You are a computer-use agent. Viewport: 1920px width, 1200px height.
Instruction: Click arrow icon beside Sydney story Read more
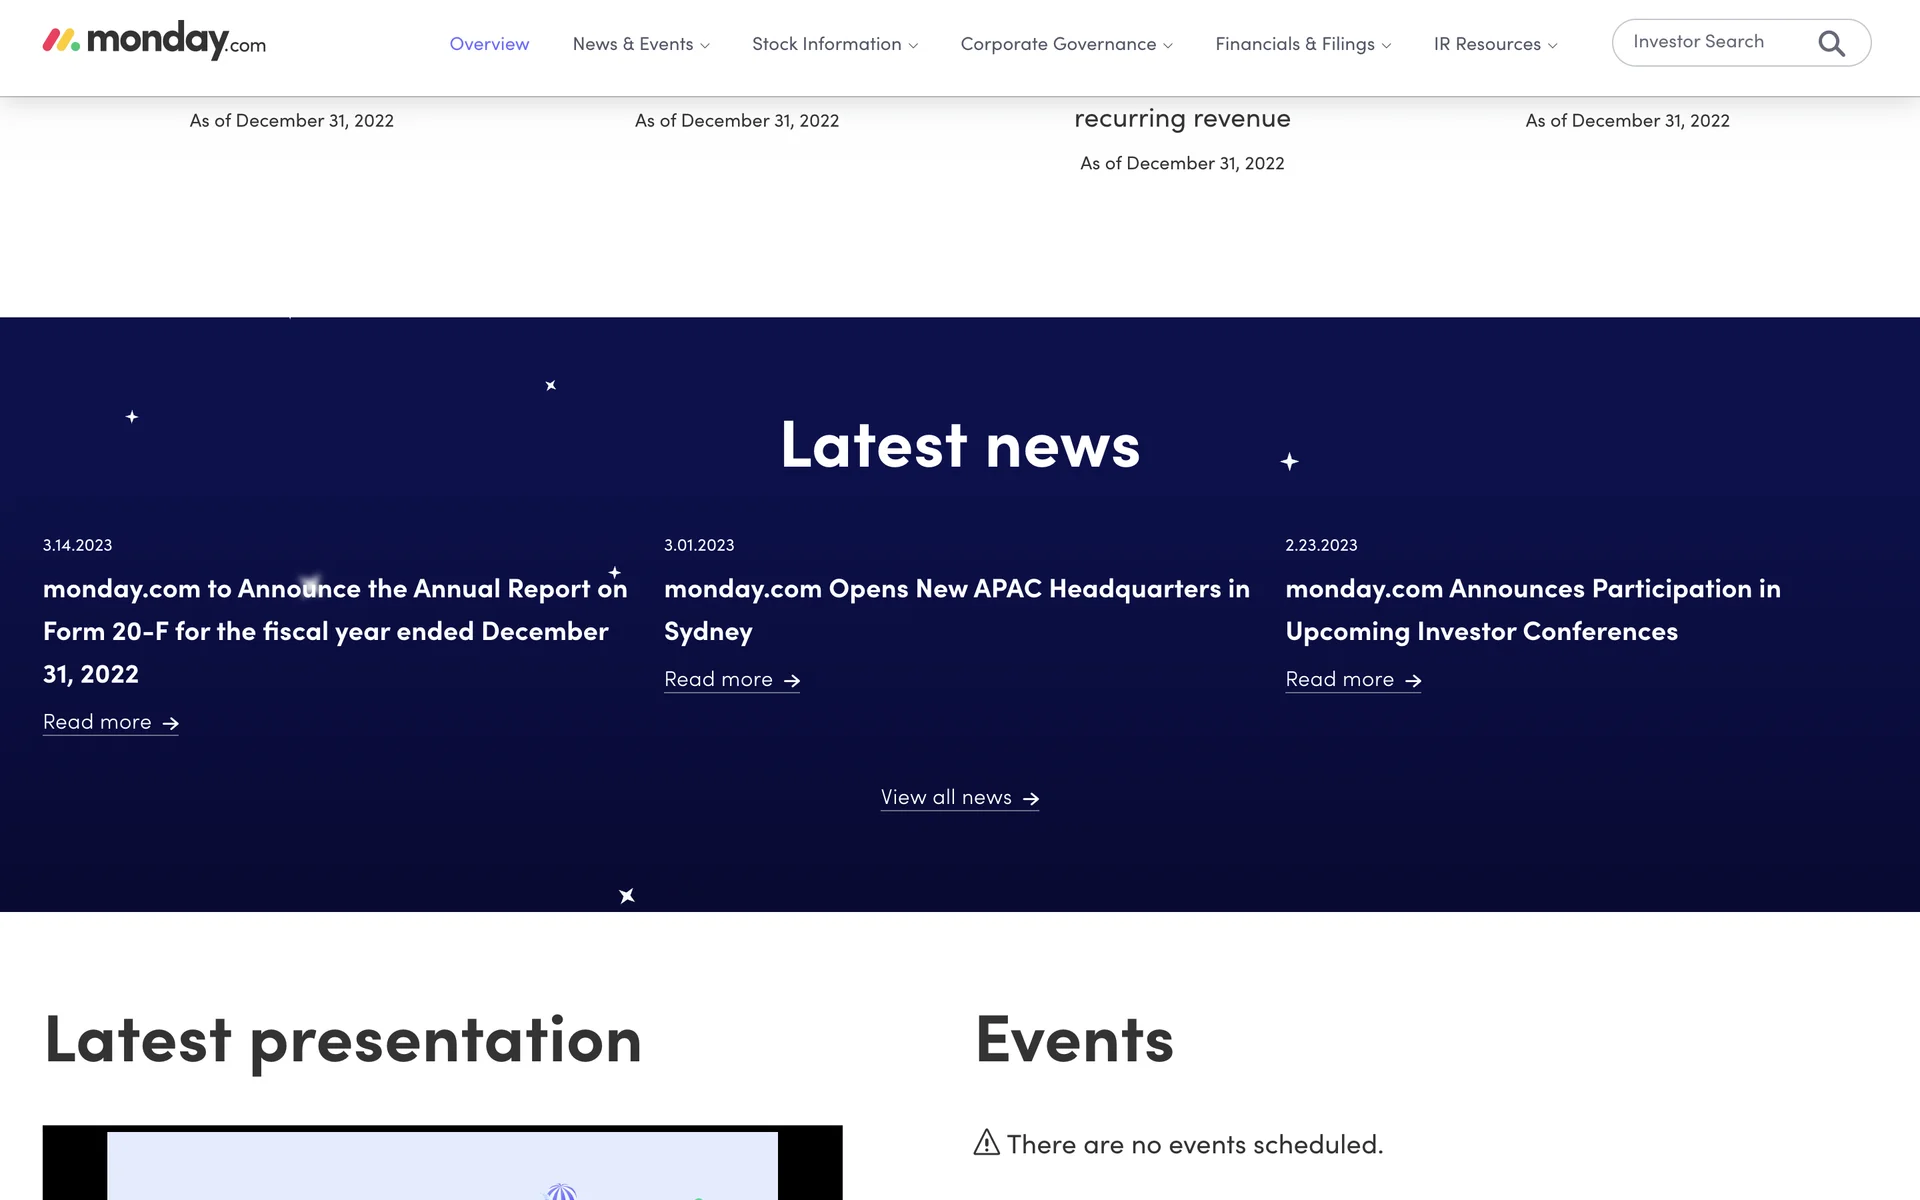click(792, 681)
